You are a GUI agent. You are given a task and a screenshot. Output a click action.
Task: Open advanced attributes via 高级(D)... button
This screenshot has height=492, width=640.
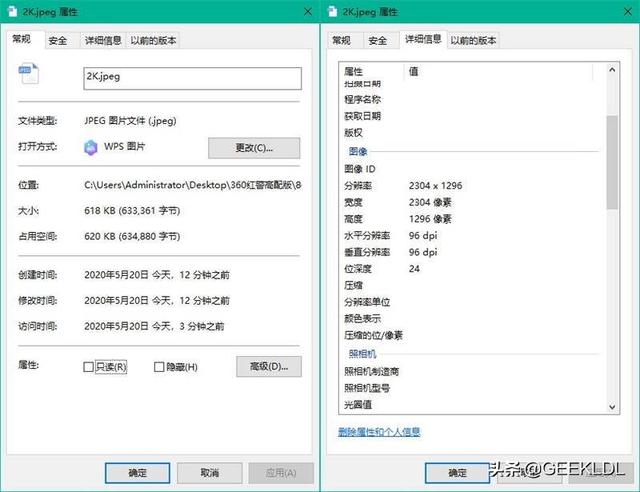coord(268,367)
